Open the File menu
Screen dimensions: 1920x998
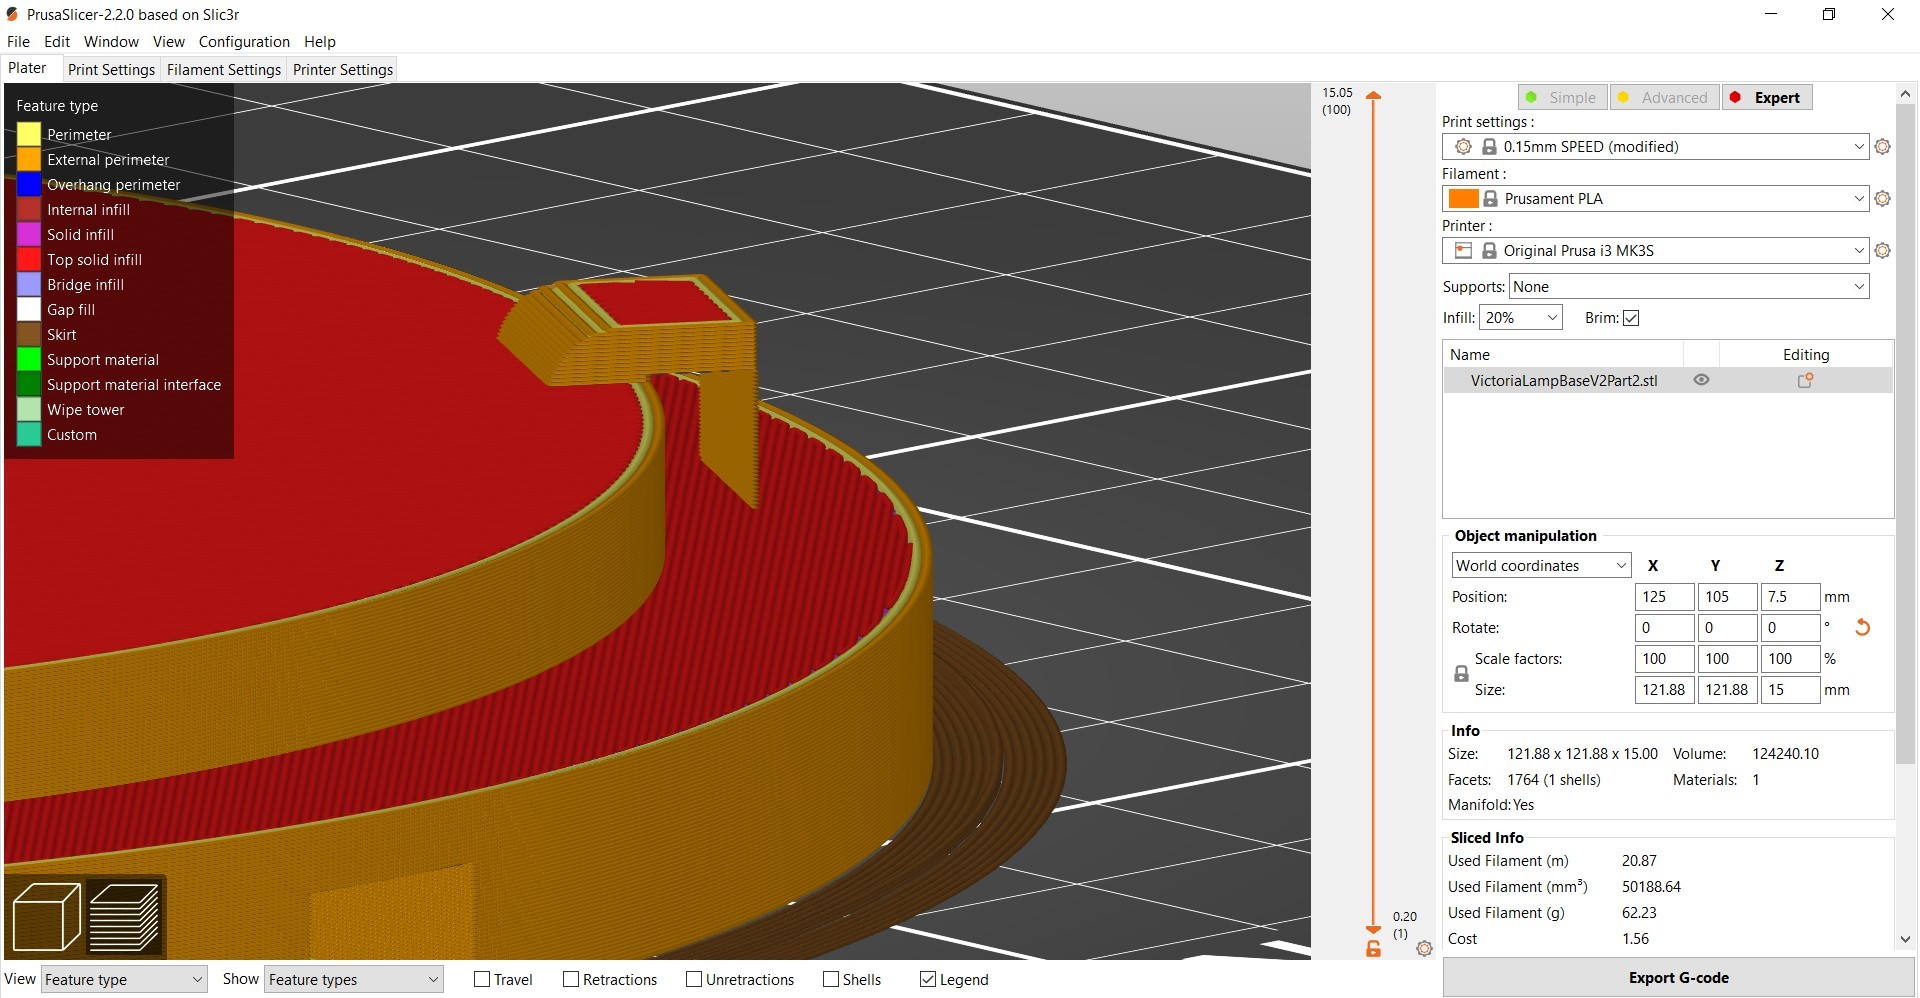click(18, 42)
